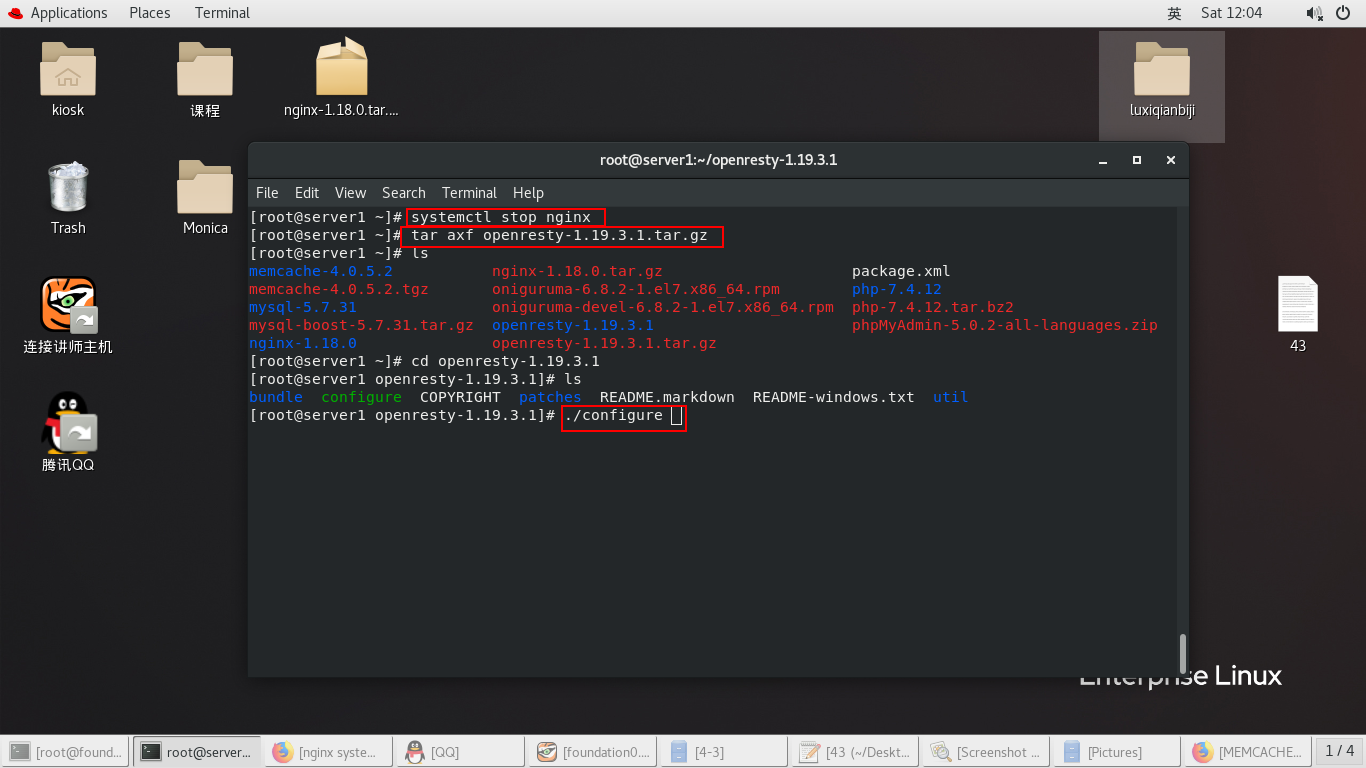Switch to root@server... taskbar terminal
The height and width of the screenshot is (768, 1366).
196,751
